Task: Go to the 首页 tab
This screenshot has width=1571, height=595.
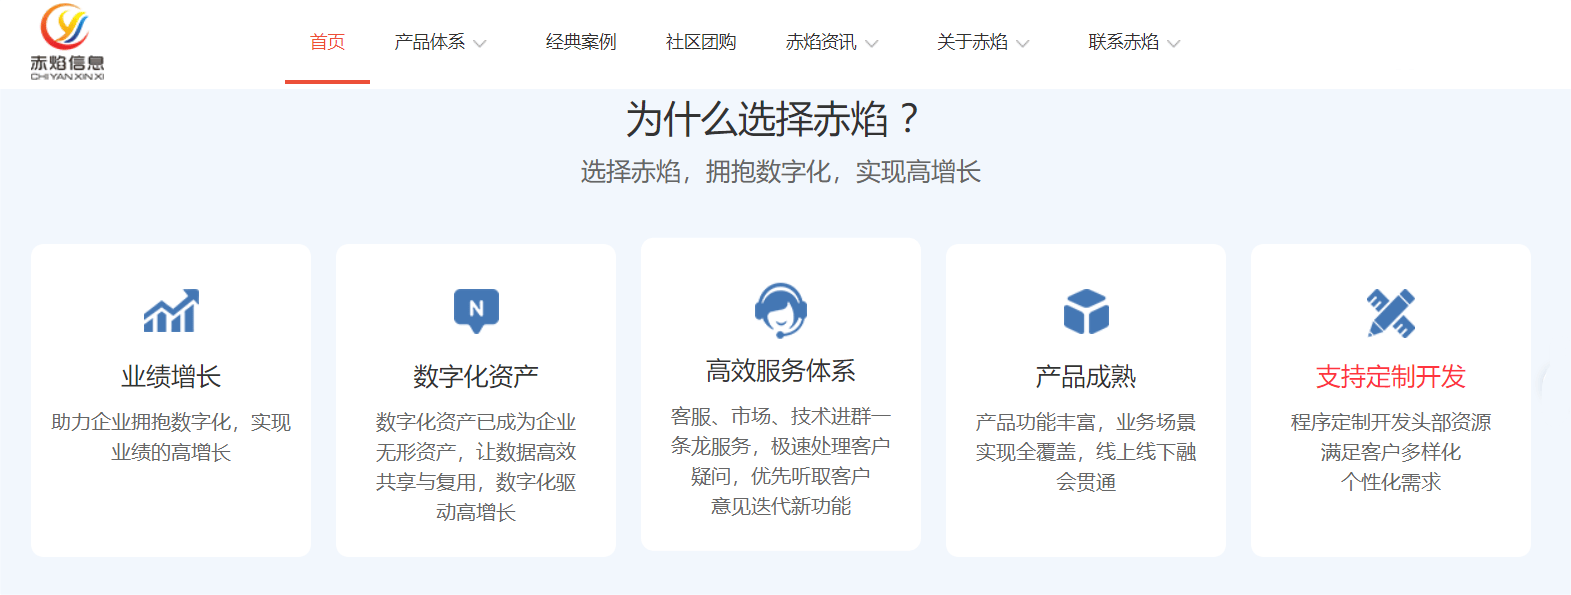Action: [327, 42]
